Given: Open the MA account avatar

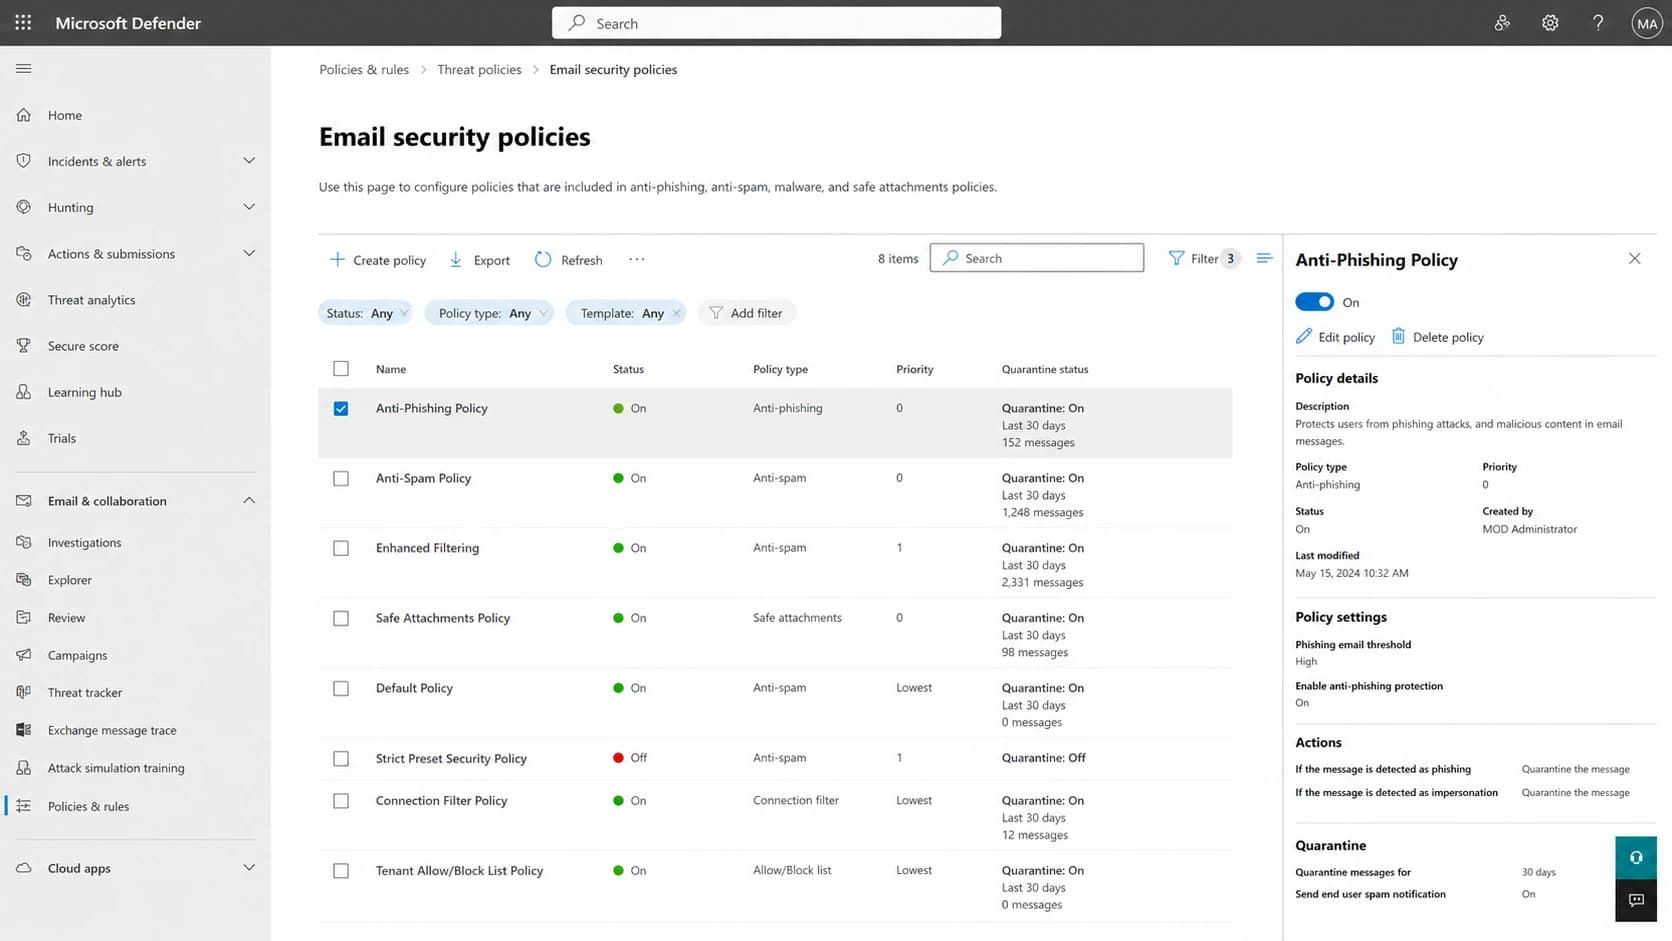Looking at the screenshot, I should pos(1646,23).
